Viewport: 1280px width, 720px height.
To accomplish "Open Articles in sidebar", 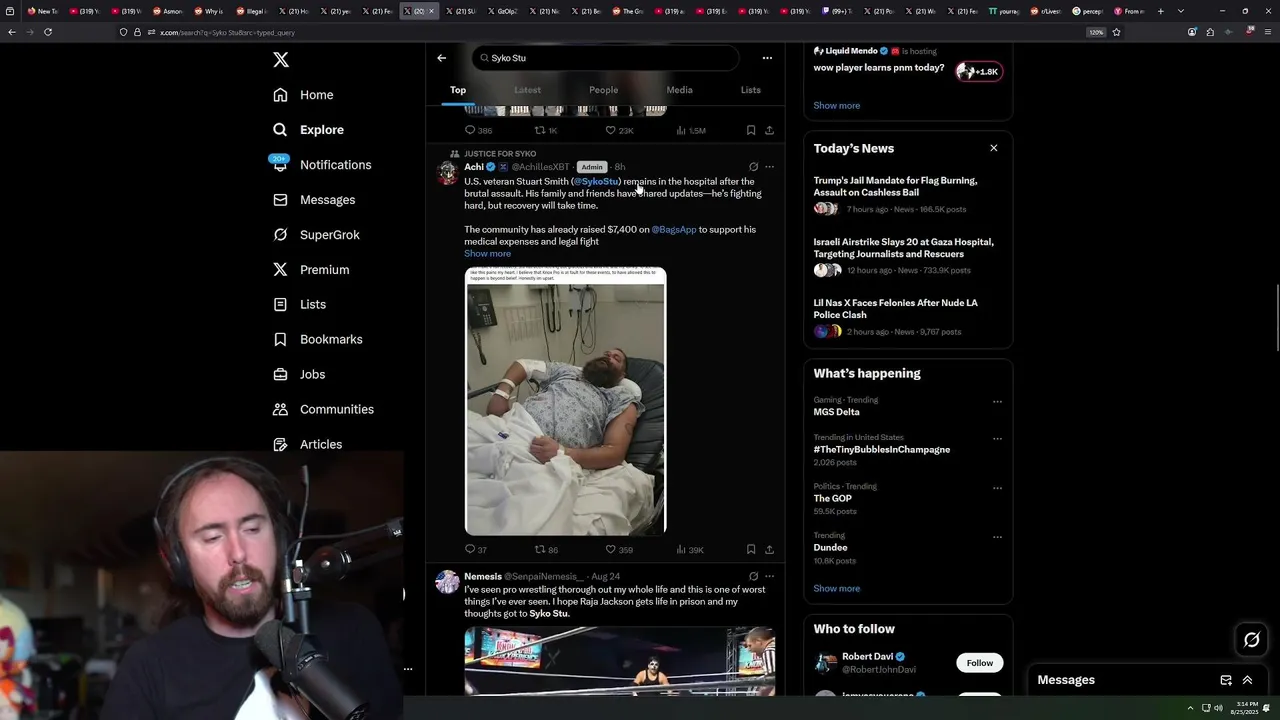I will [307, 444].
